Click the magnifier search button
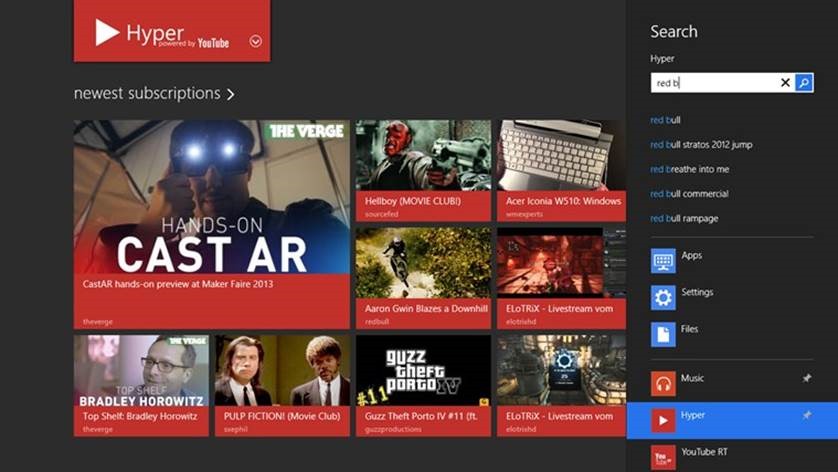 [x=804, y=83]
